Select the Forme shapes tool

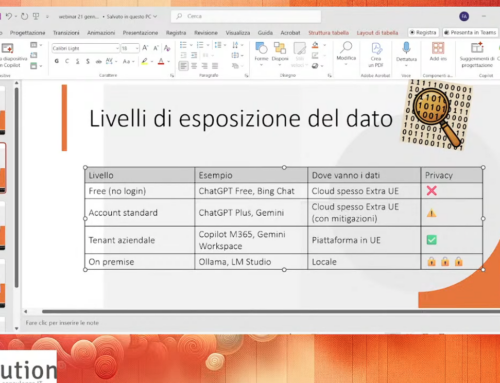coord(261,53)
